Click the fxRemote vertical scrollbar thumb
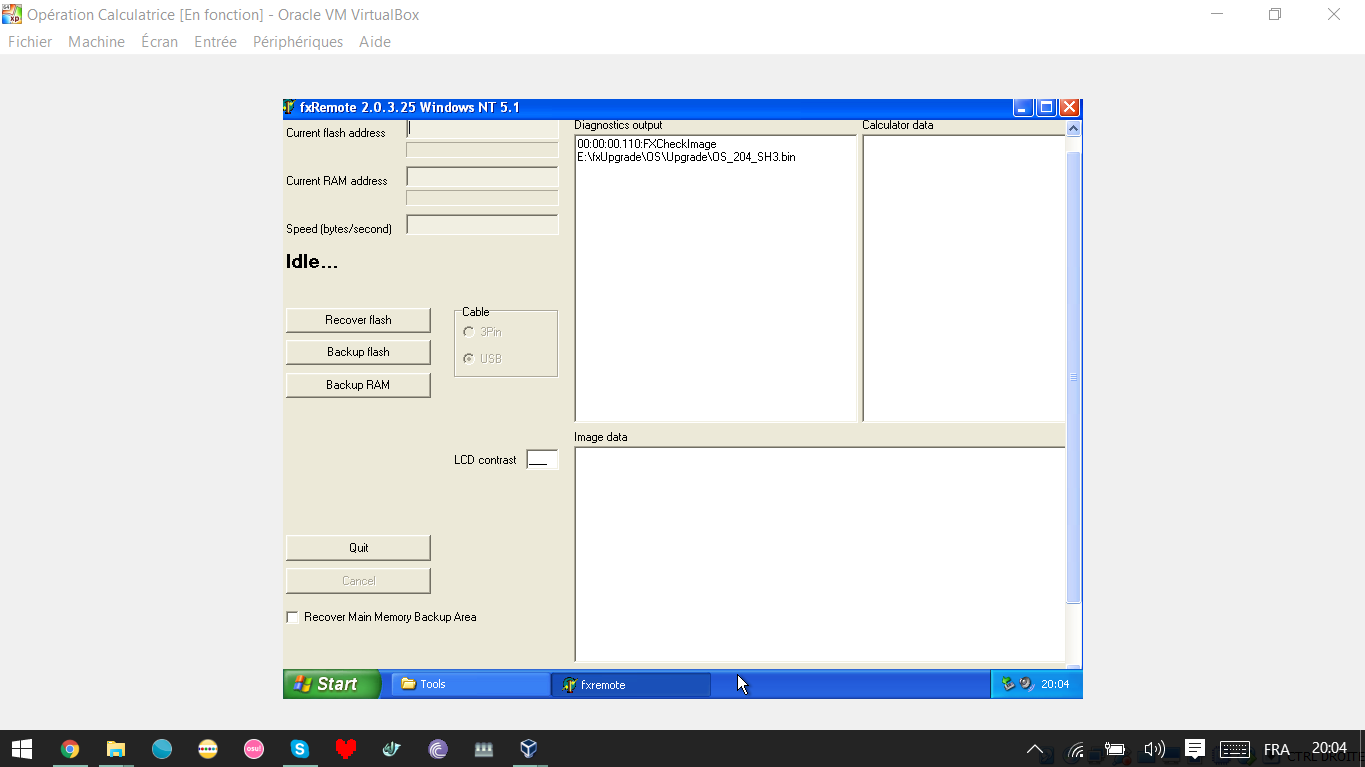Viewport: 1365px width, 767px height. [1074, 377]
